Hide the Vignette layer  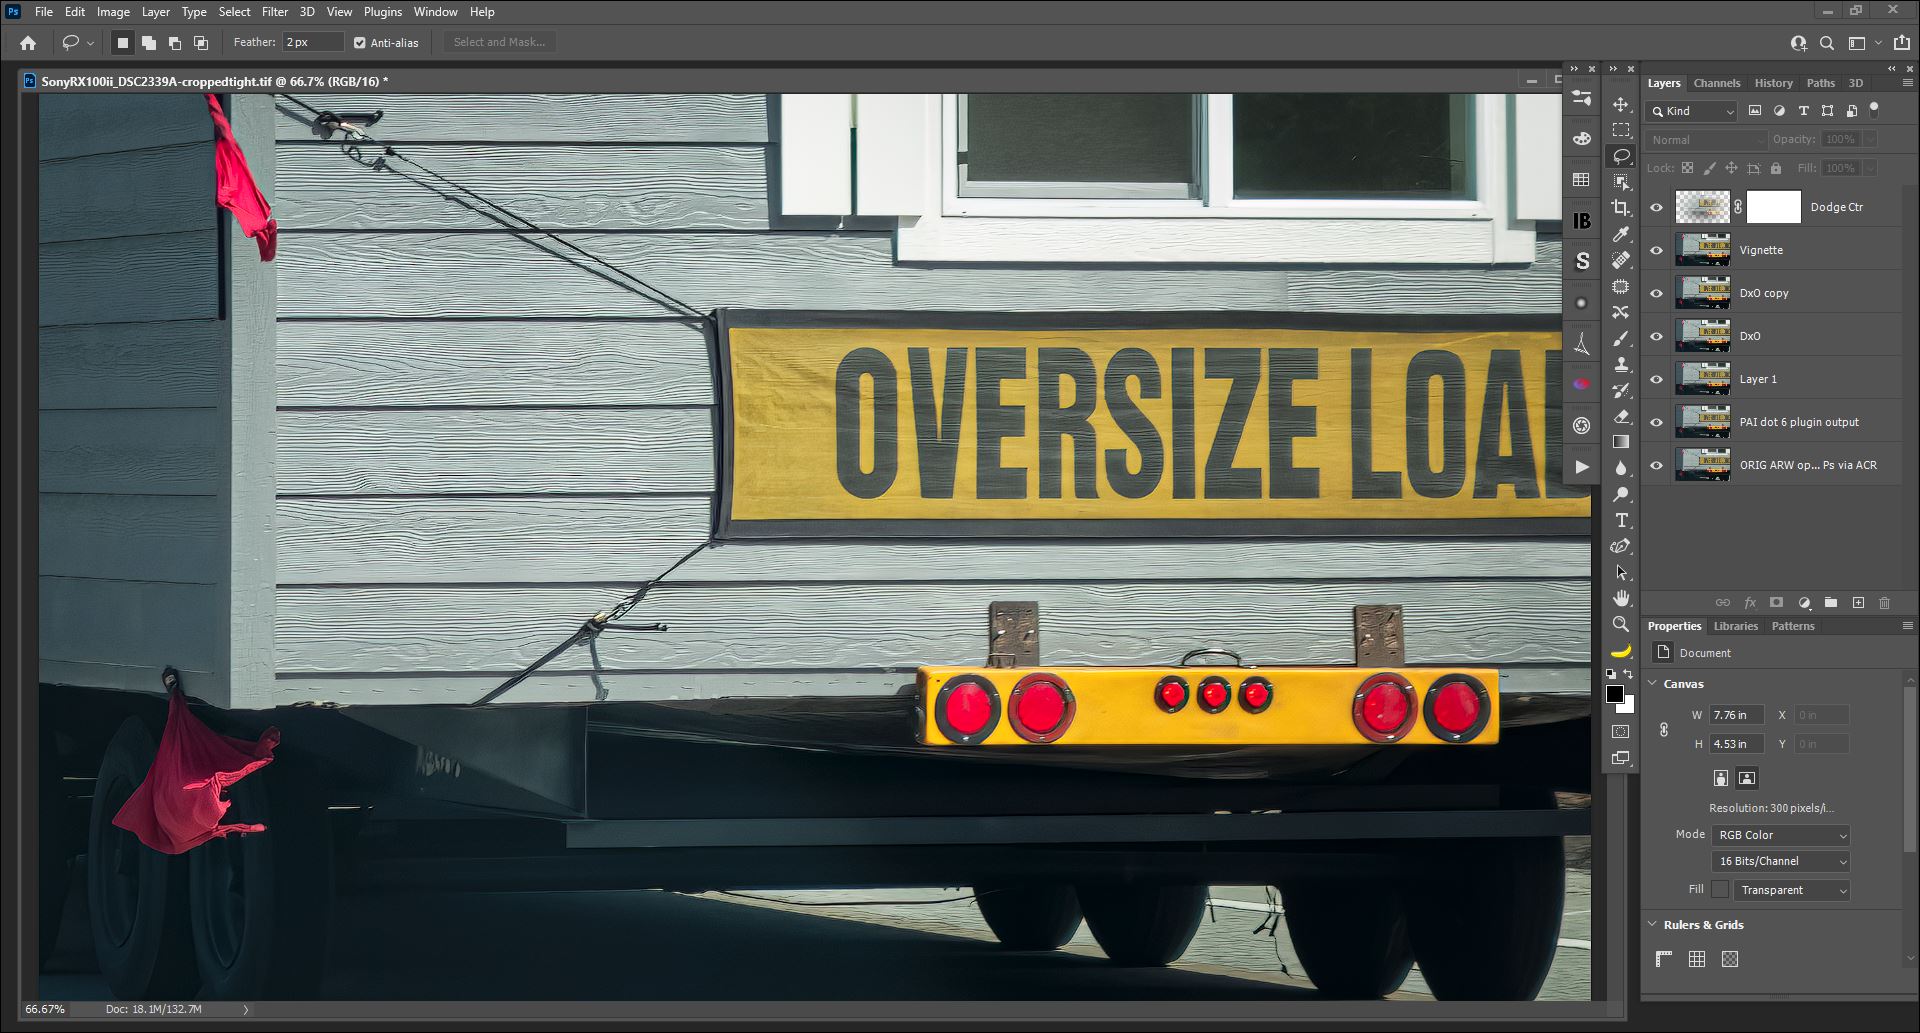coord(1656,250)
